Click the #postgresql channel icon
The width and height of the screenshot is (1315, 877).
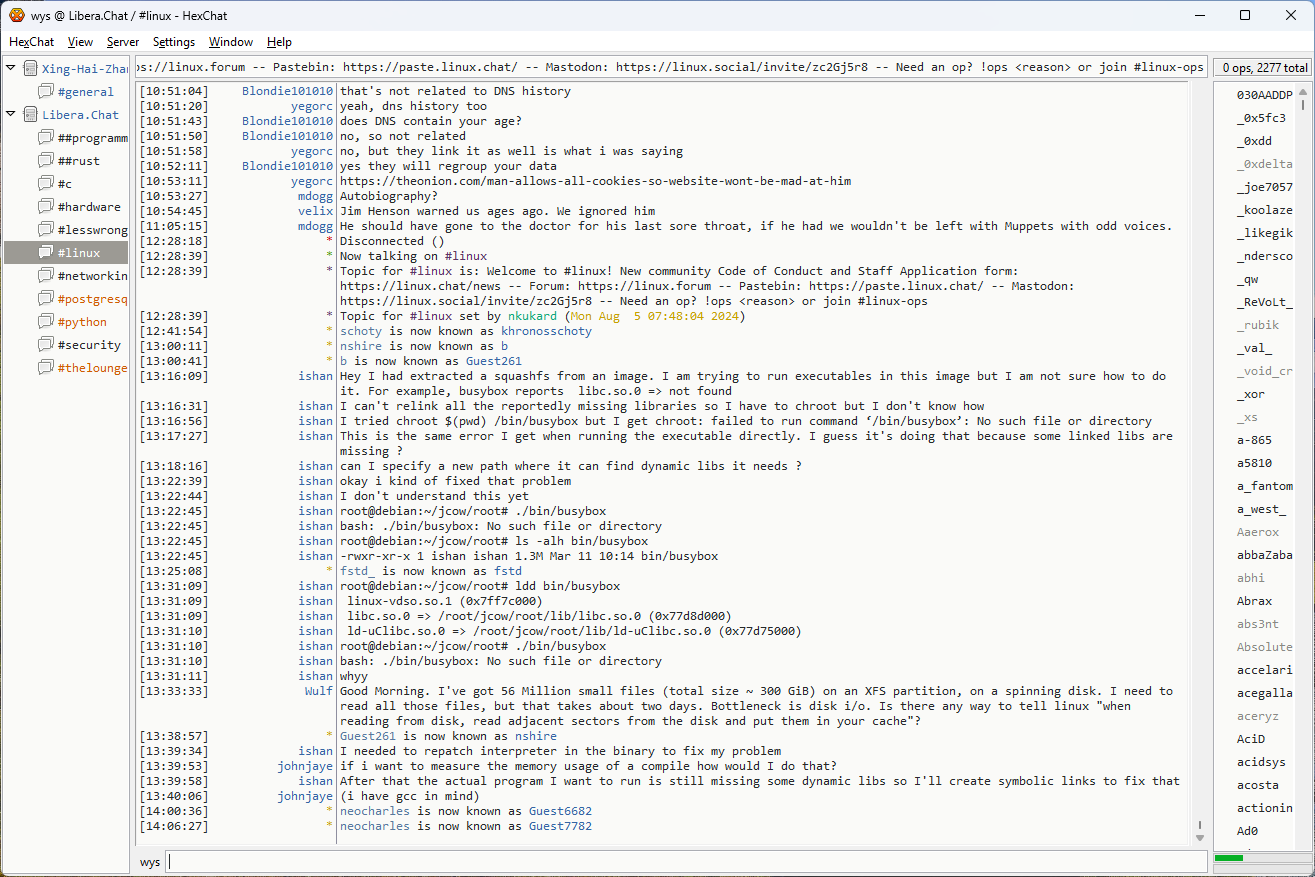(x=46, y=299)
